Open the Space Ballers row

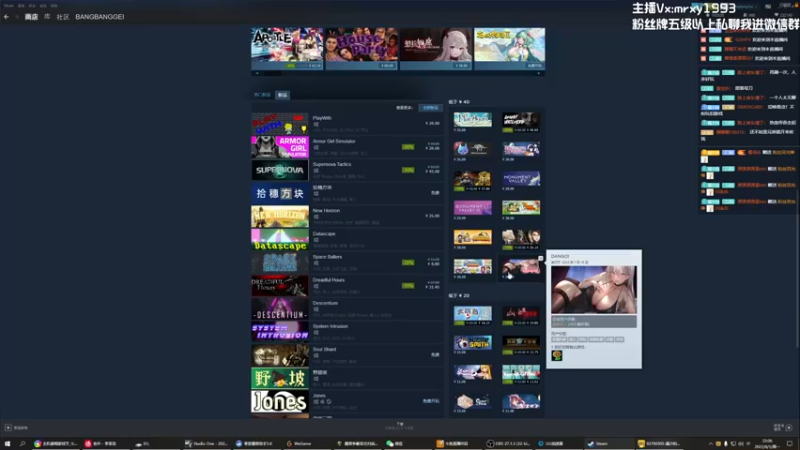coord(346,263)
